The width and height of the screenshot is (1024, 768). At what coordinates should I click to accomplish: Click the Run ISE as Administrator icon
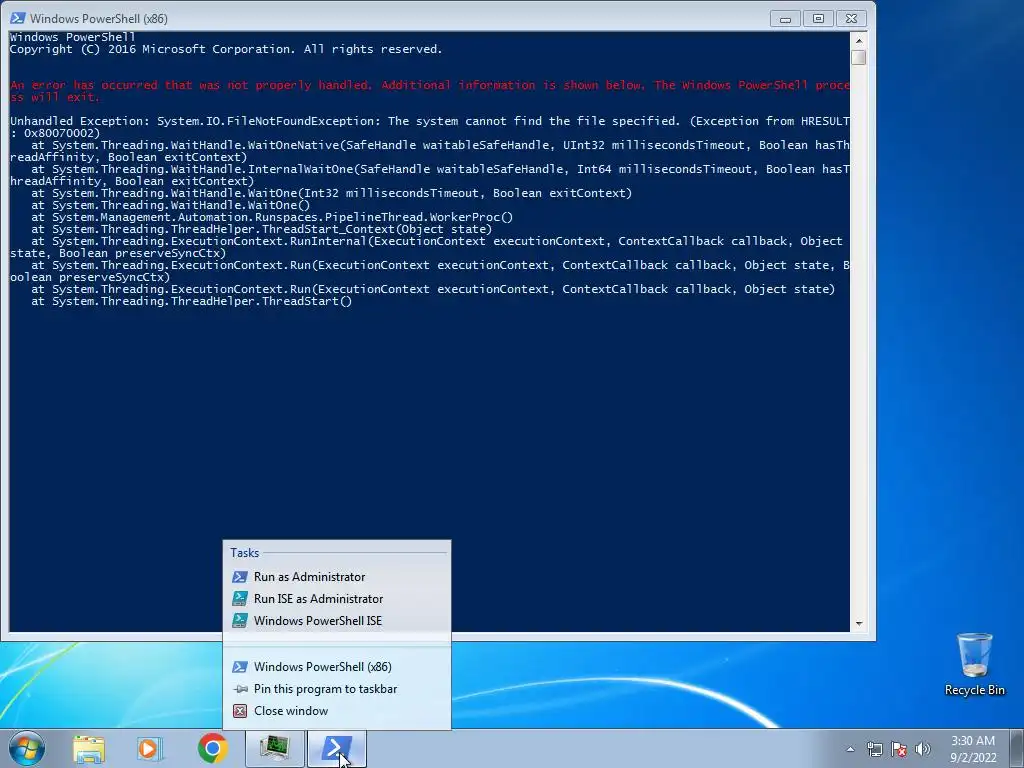pos(240,599)
